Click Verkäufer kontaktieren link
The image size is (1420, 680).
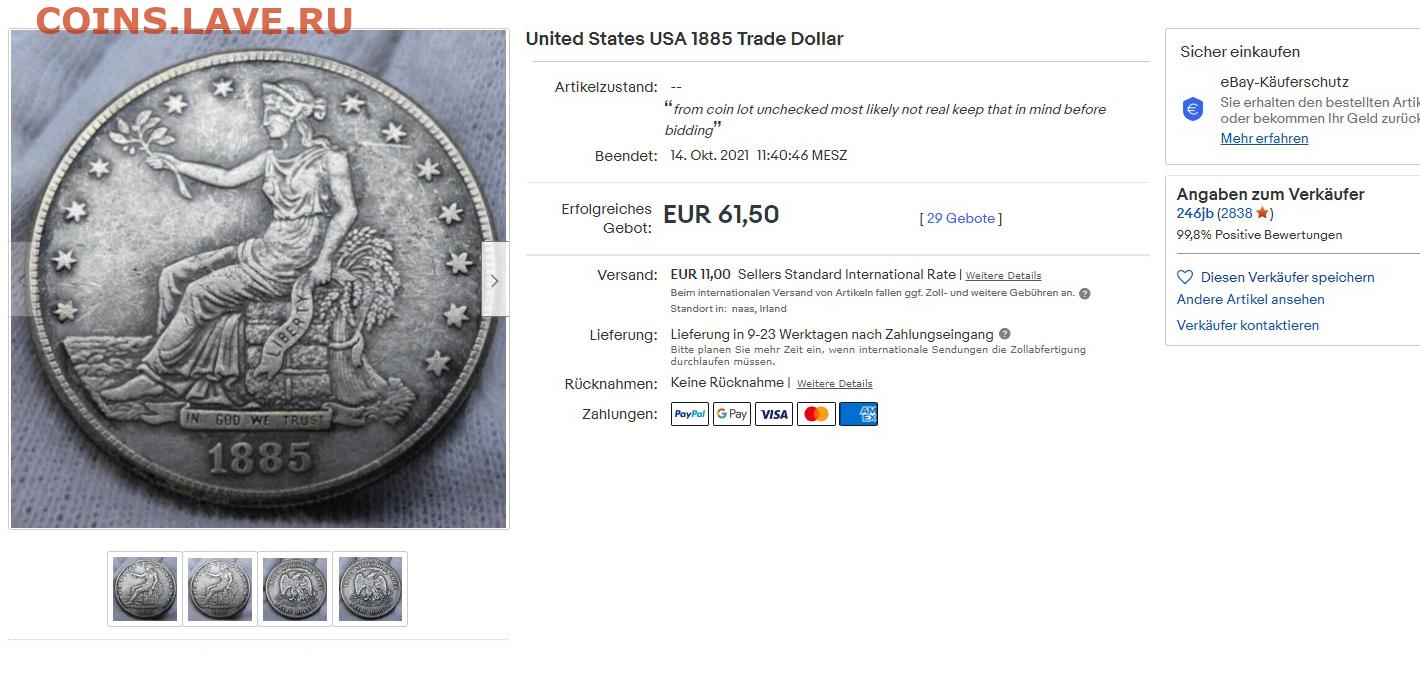(x=1247, y=325)
